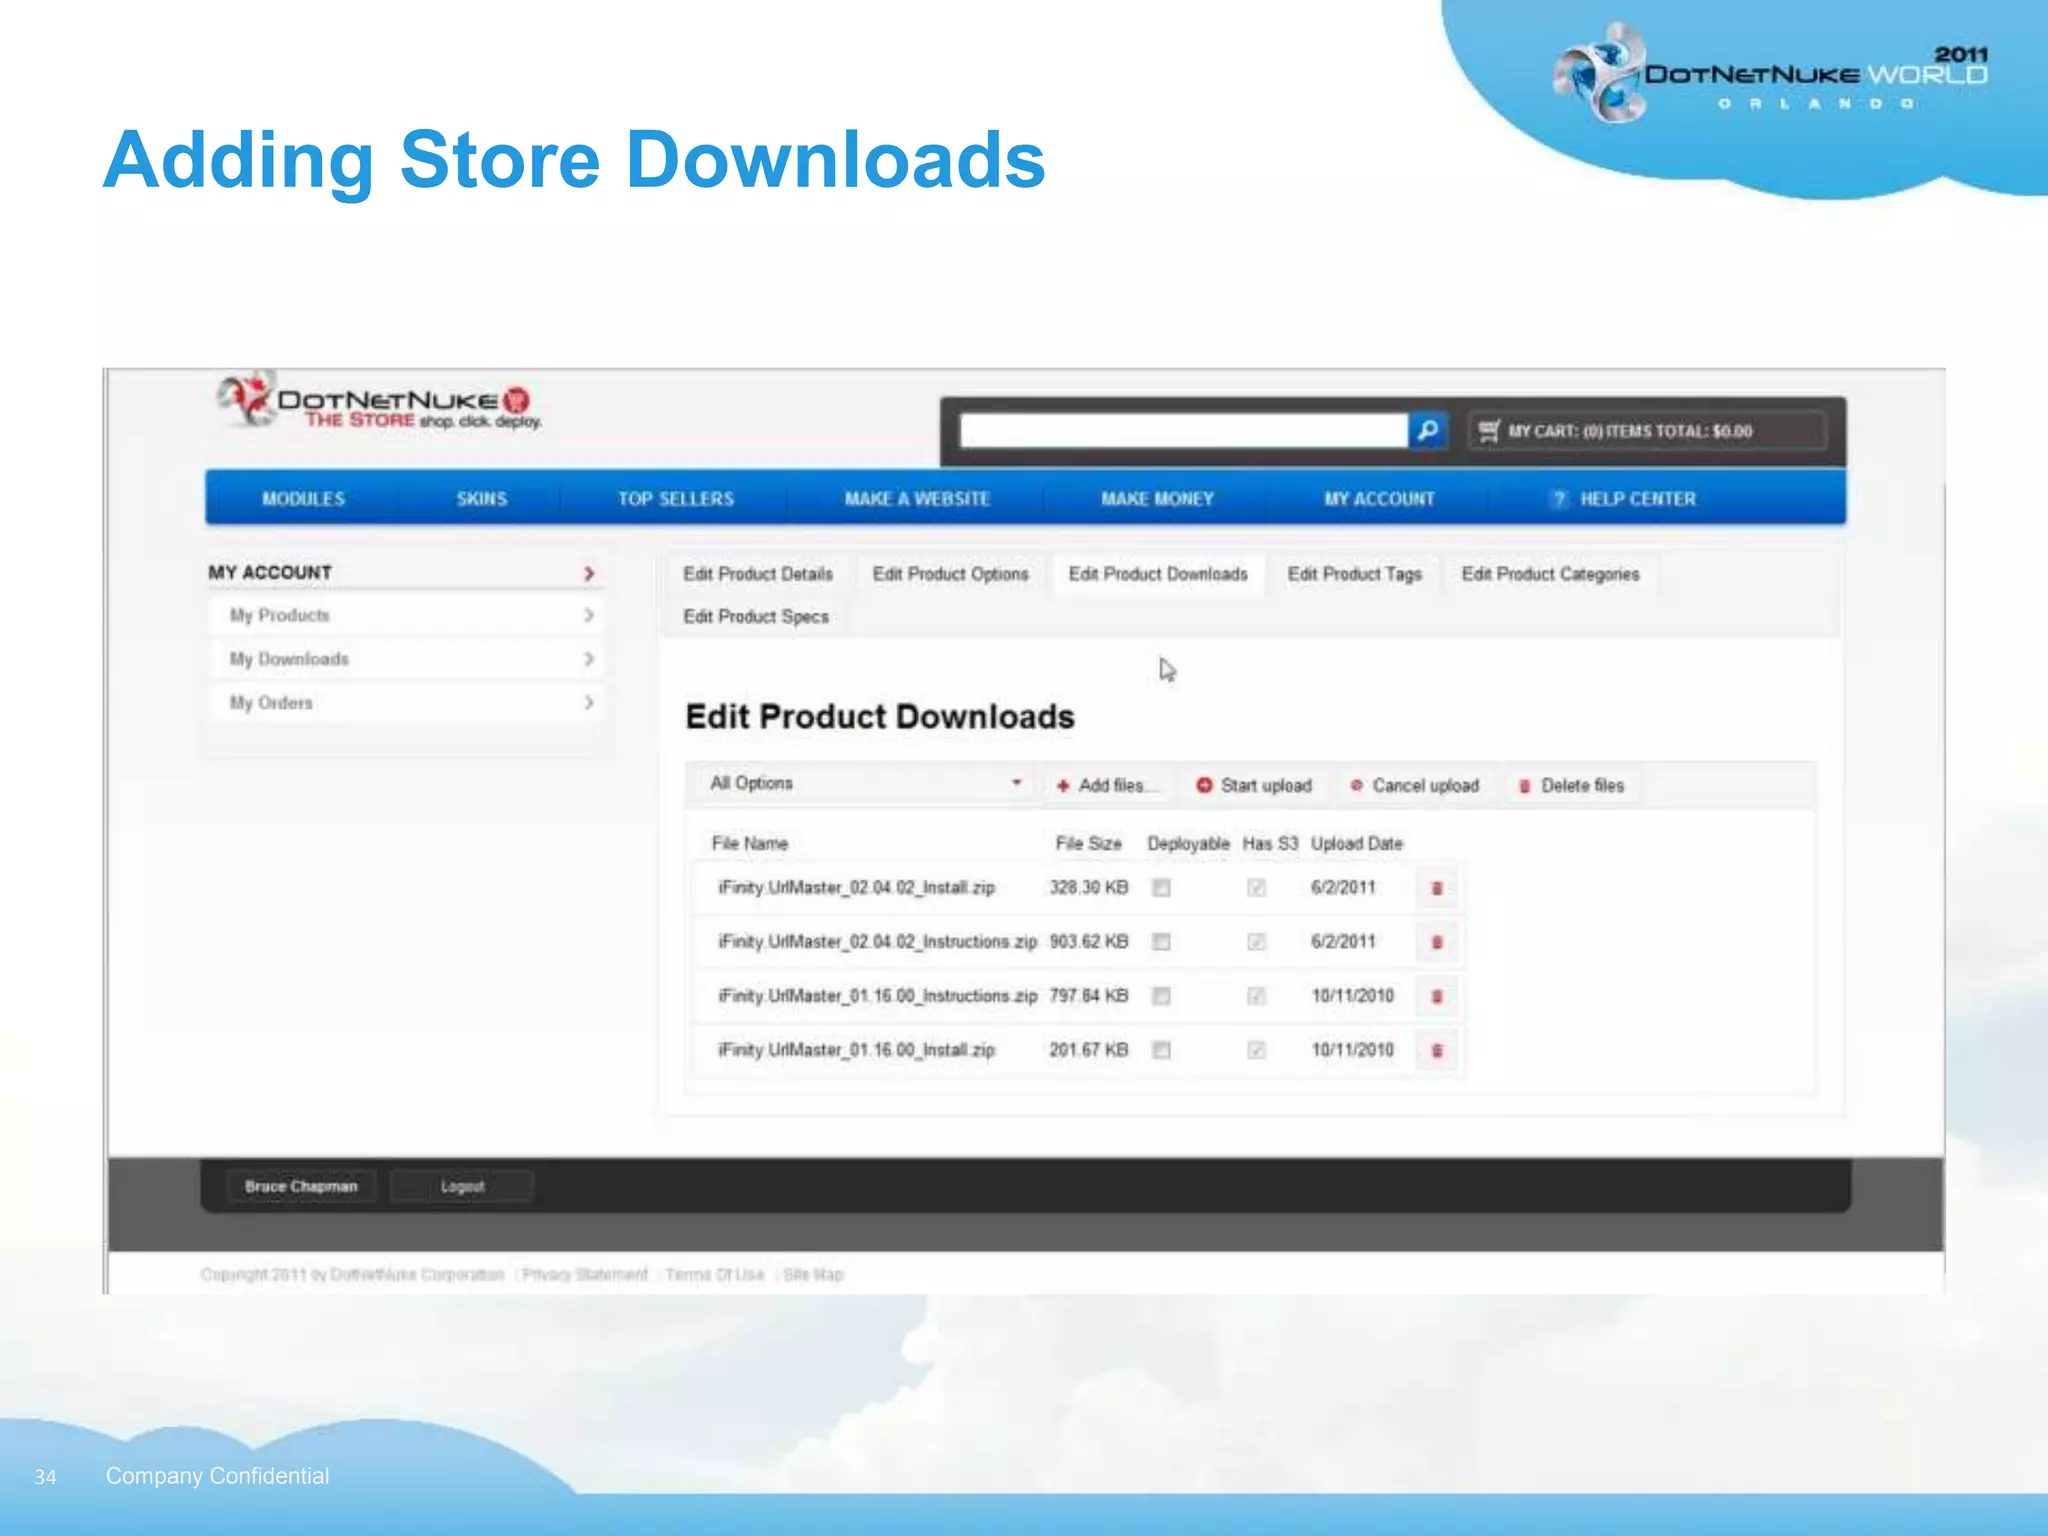2048x1536 pixels.
Task: Click the Help Center question mark icon
Action: [x=1558, y=499]
